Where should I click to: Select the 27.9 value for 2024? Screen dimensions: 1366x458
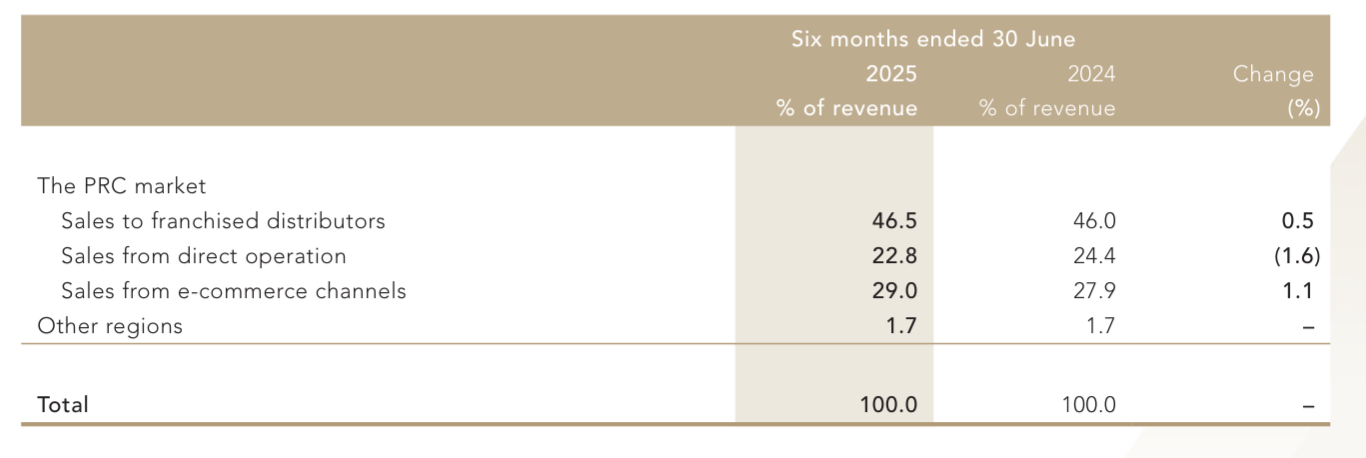[1093, 291]
